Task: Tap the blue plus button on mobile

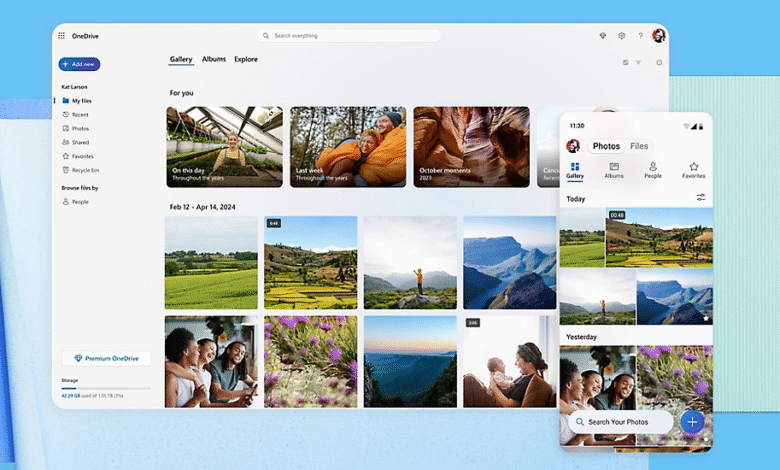Action: coord(691,422)
